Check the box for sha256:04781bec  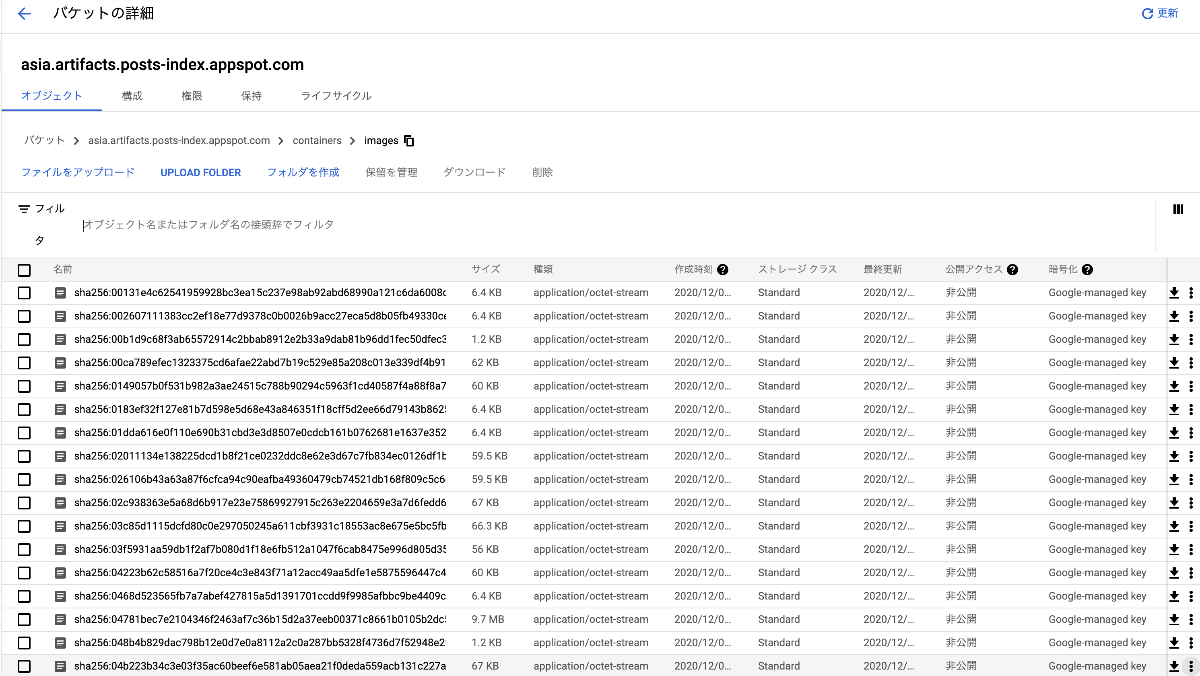25,620
